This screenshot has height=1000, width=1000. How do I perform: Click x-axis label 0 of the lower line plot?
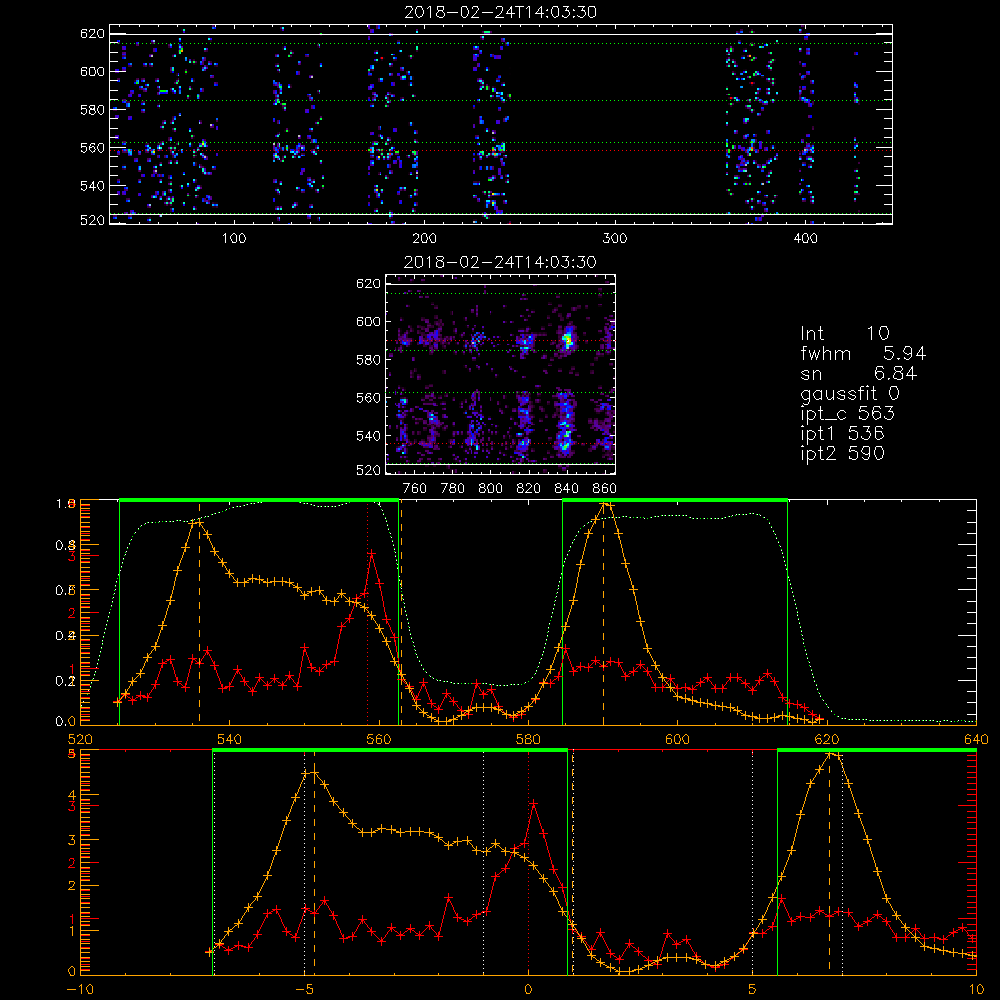pyautogui.click(x=528, y=990)
